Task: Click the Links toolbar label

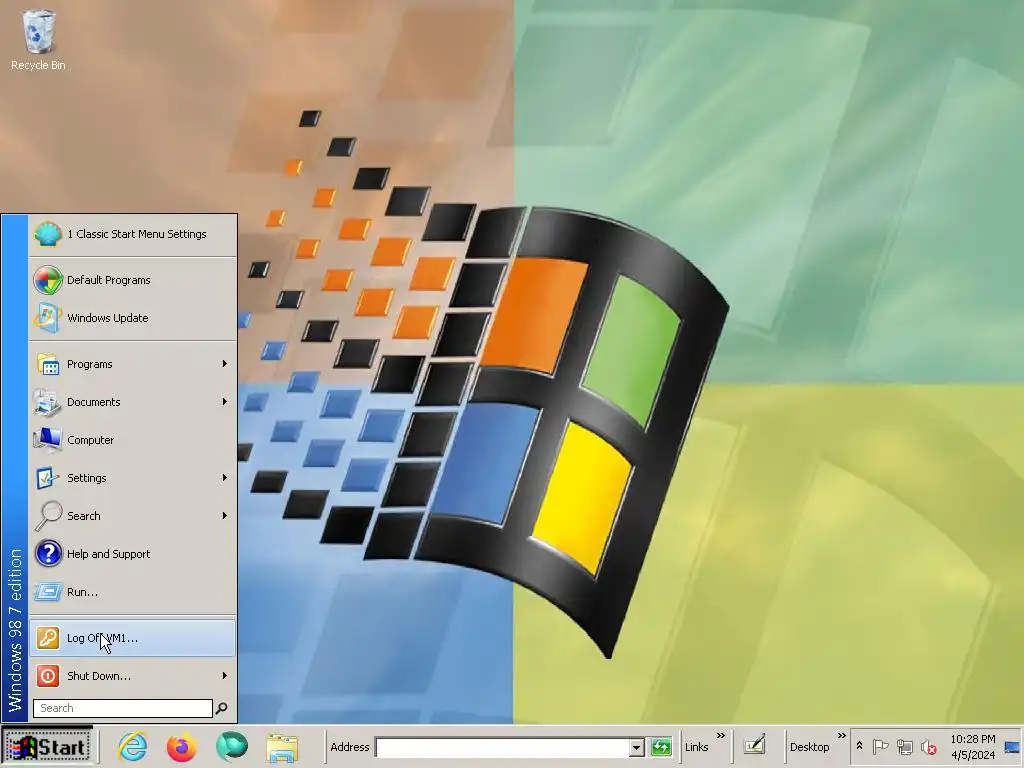Action: coord(696,747)
